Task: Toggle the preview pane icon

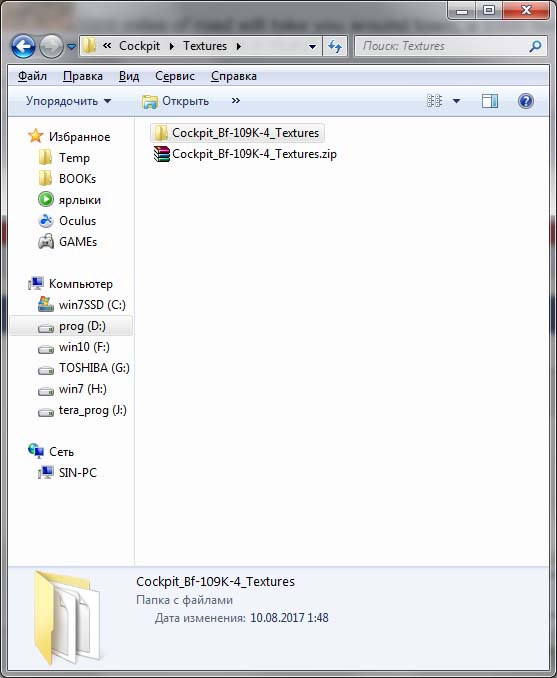Action: 490,101
